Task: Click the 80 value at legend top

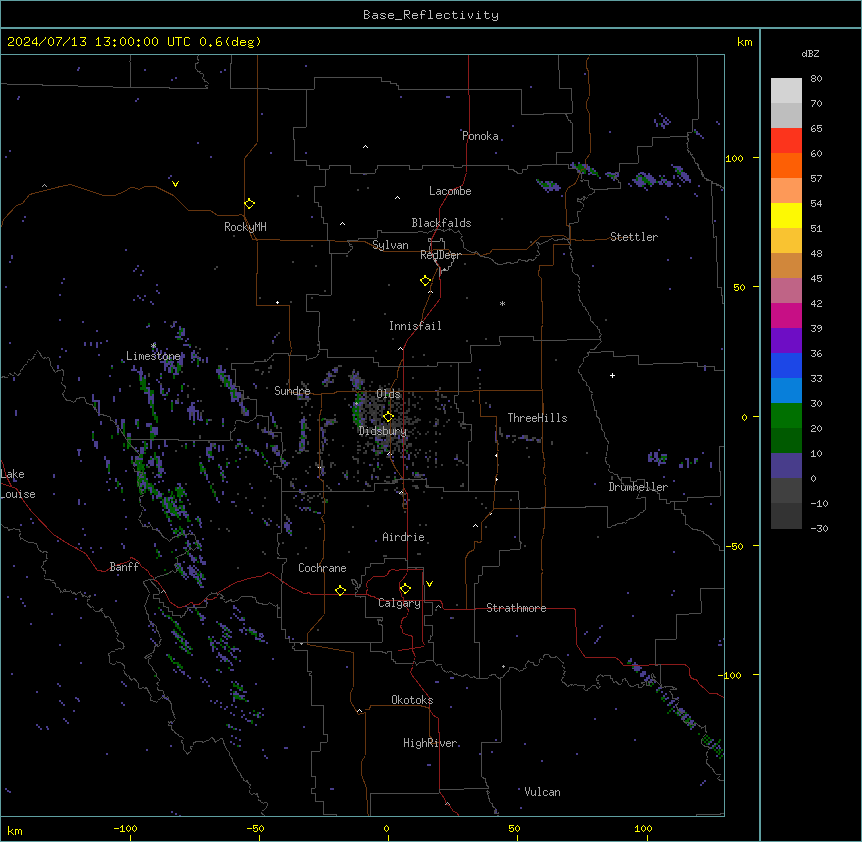Action: (816, 79)
